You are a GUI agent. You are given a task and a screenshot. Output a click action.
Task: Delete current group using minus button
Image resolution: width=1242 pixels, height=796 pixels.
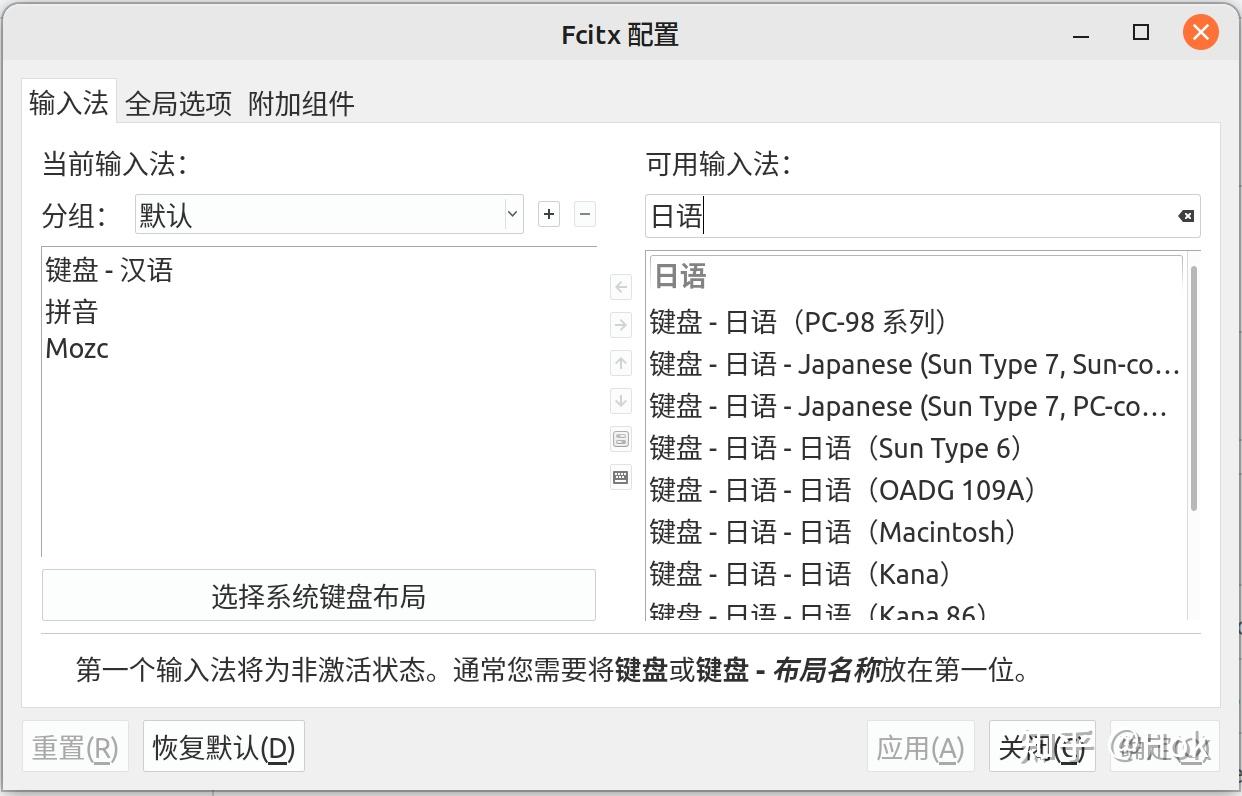pos(584,214)
